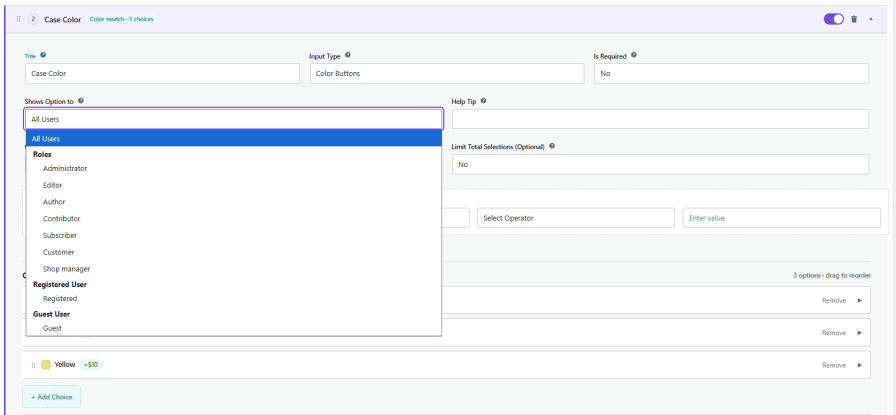The width and height of the screenshot is (896, 415).
Task: Click the Yellow color swatch
Action: tap(46, 365)
